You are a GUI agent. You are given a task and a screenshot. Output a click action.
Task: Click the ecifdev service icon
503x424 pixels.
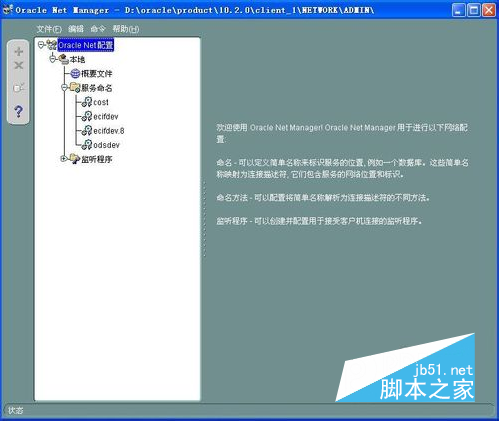[87, 117]
